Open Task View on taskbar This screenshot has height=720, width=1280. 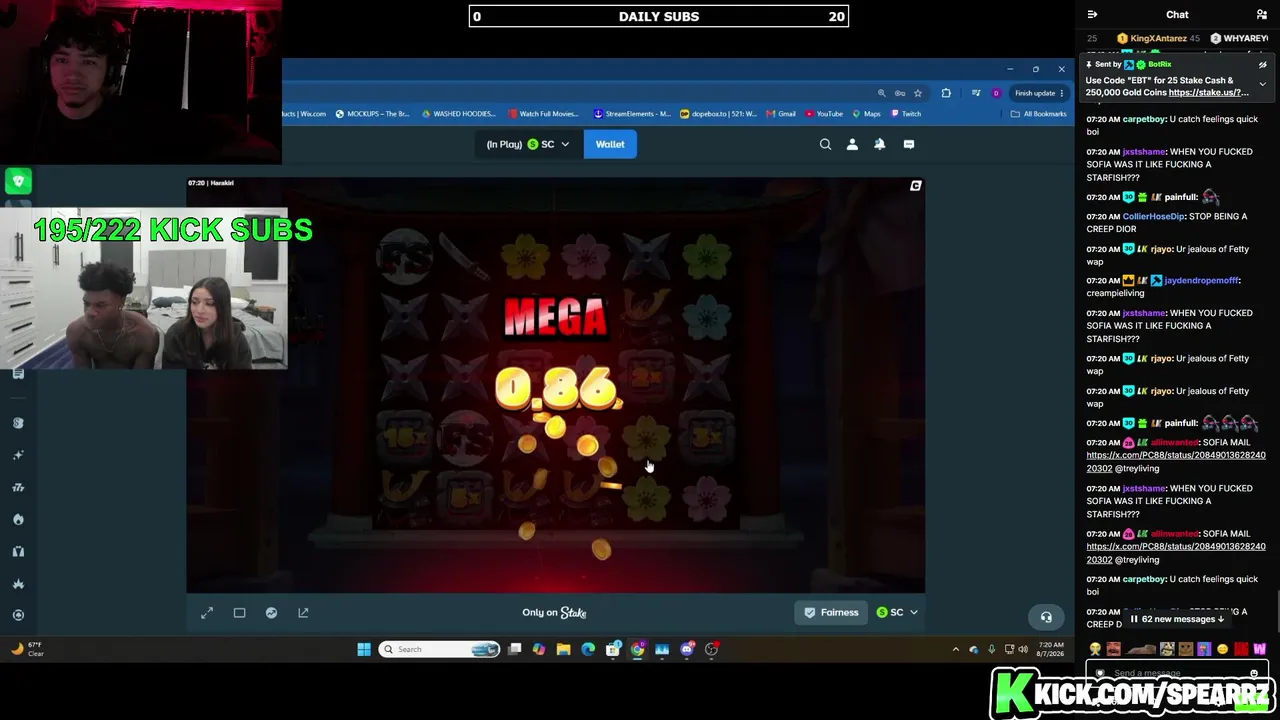(514, 650)
